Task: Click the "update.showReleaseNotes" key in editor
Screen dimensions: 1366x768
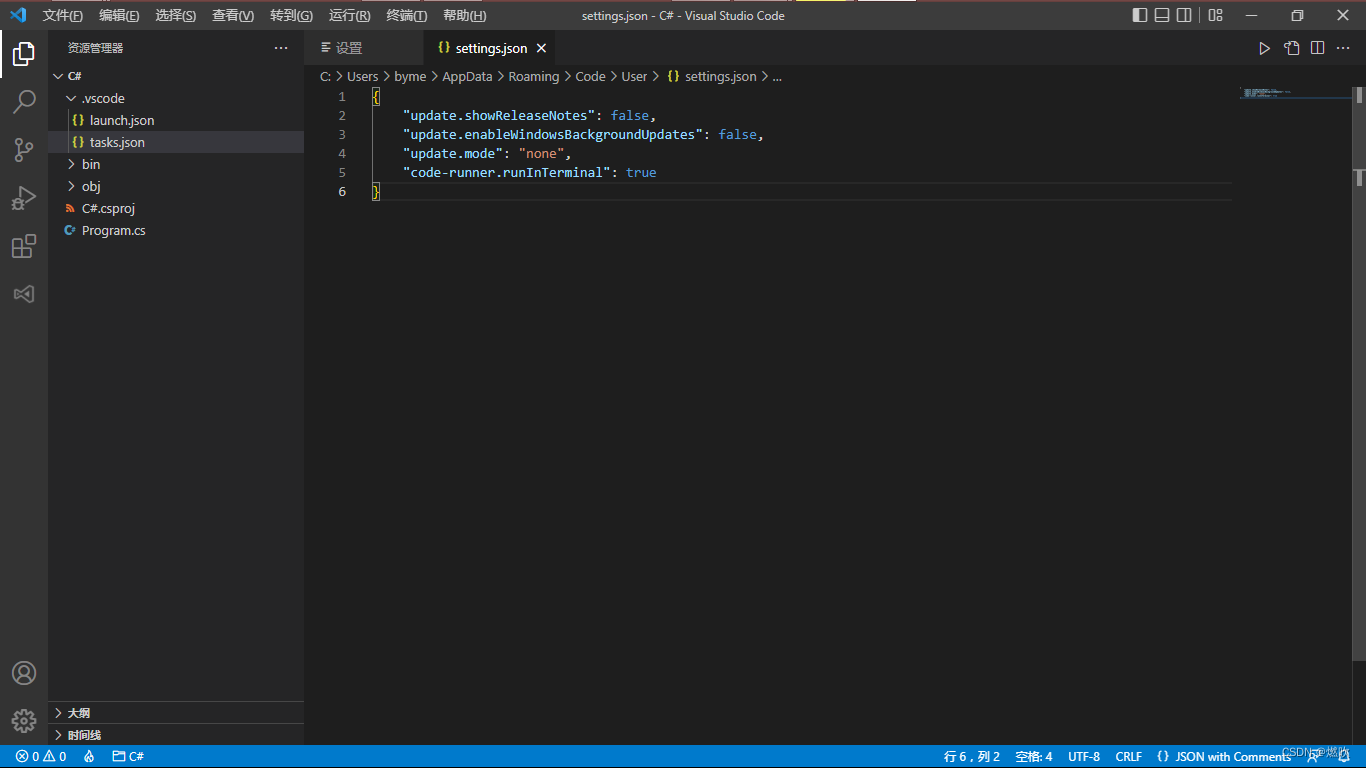Action: coord(499,116)
